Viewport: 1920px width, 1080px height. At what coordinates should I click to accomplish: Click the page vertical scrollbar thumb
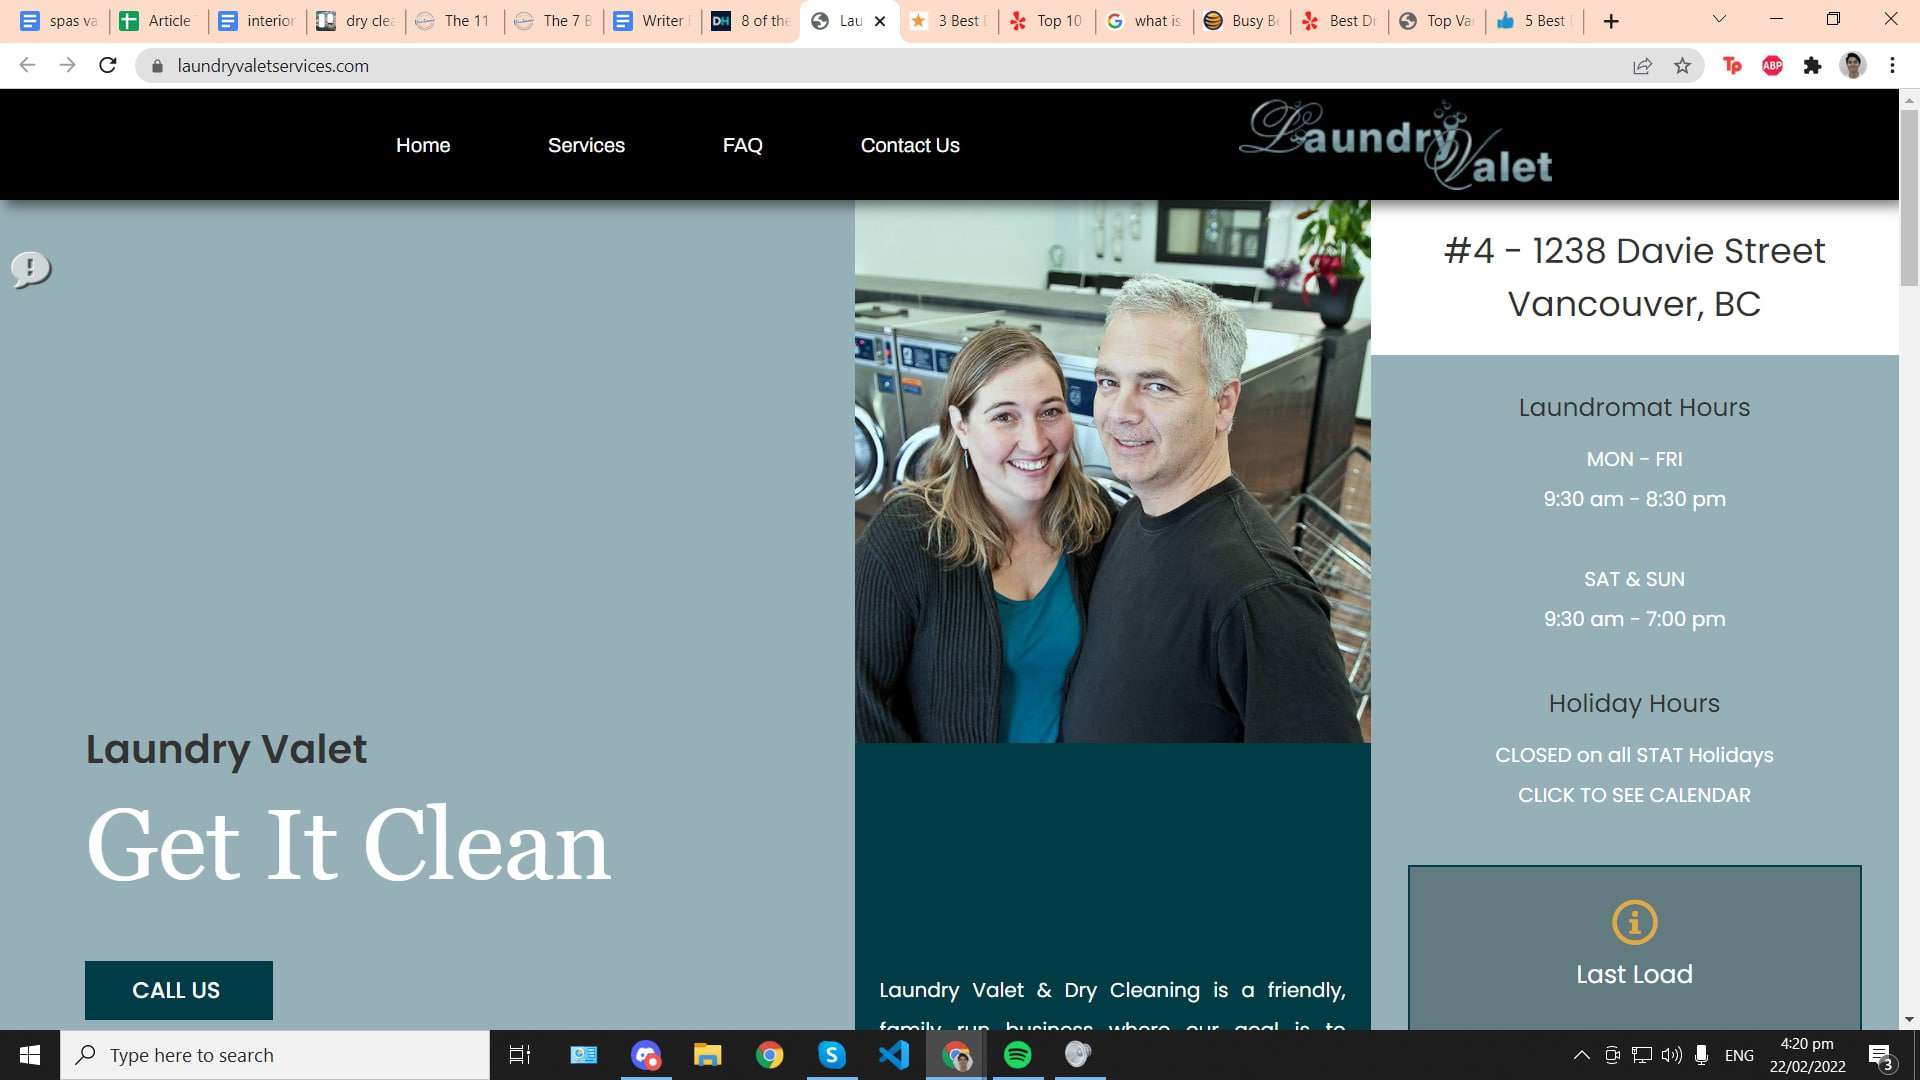1909,197
